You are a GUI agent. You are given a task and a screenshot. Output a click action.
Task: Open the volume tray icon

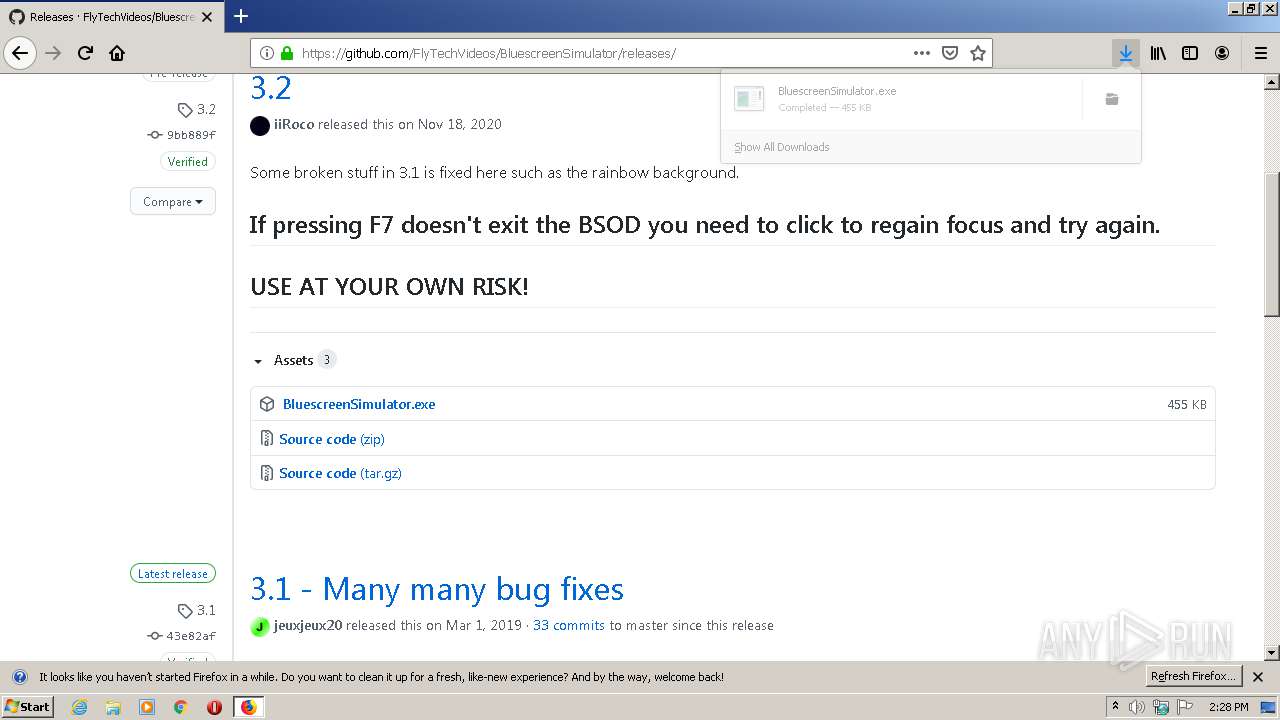[x=1137, y=707]
